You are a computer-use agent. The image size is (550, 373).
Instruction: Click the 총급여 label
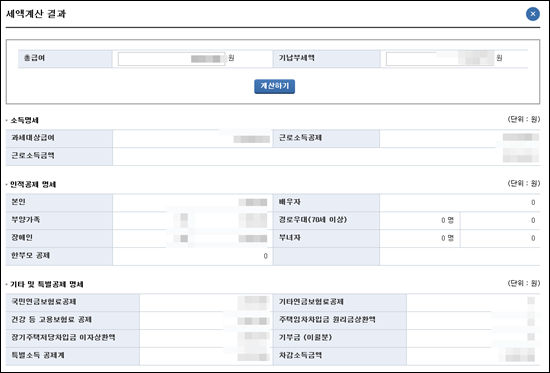pyautogui.click(x=34, y=58)
